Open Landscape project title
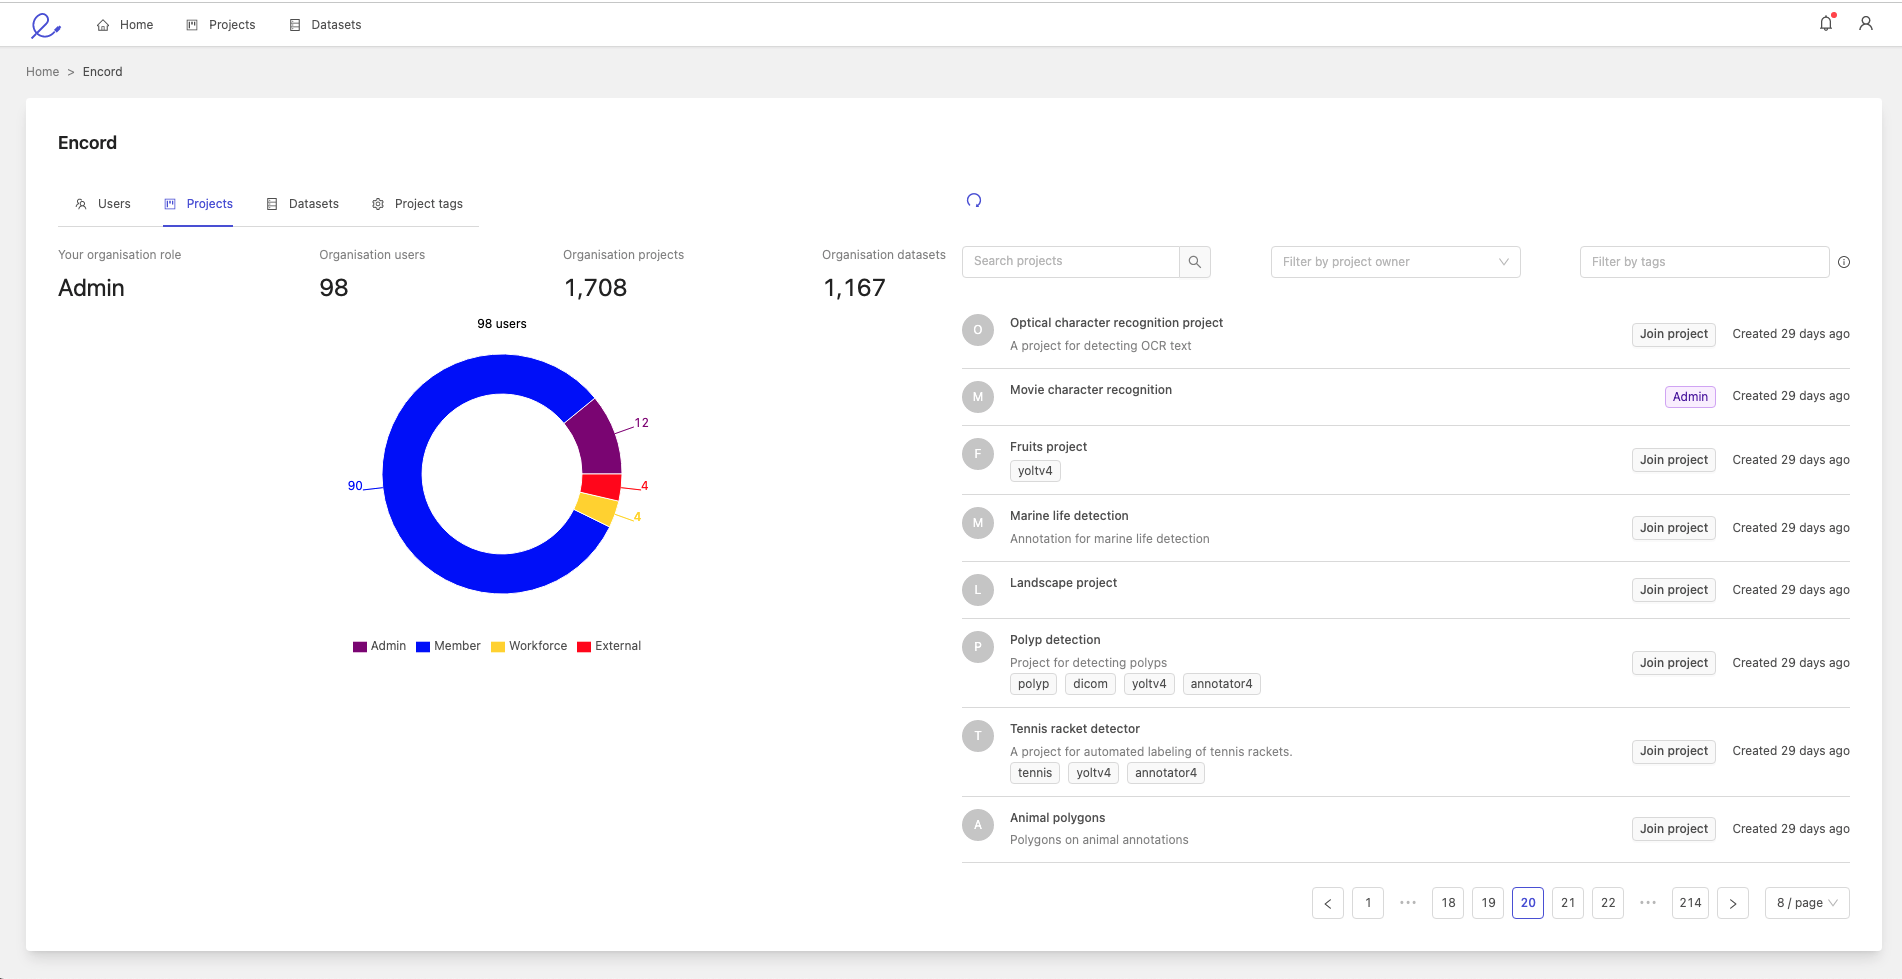The image size is (1902, 979). 1063,583
